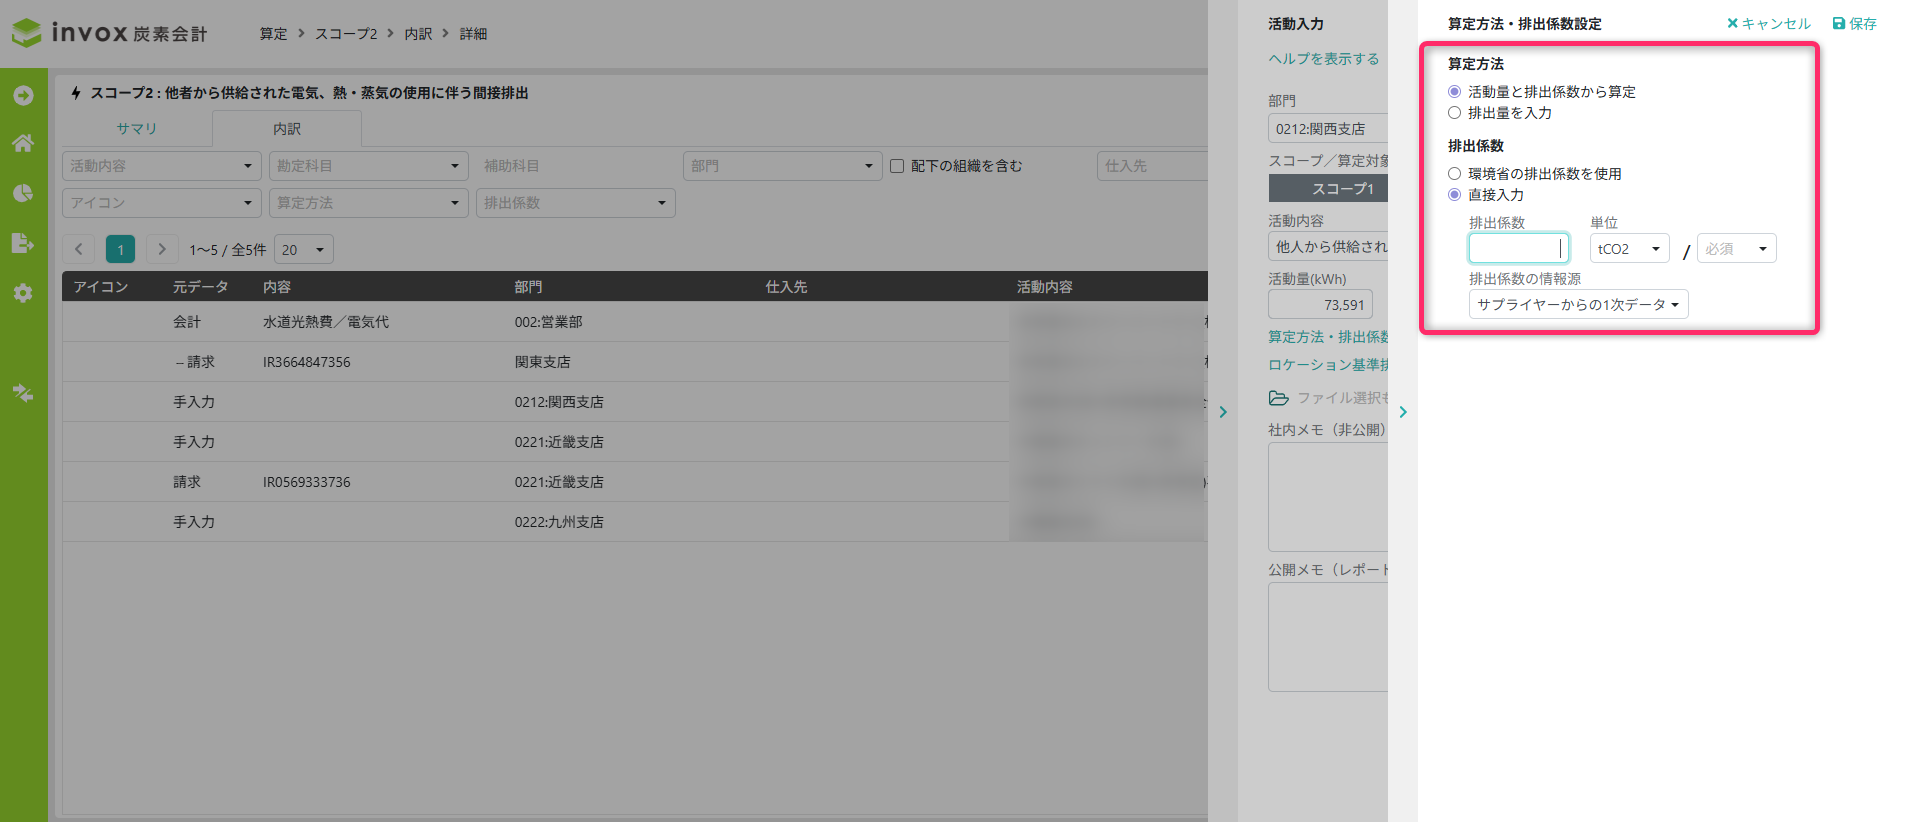Select 直接入力 radio option
This screenshot has width=1915, height=822.
1455,195
